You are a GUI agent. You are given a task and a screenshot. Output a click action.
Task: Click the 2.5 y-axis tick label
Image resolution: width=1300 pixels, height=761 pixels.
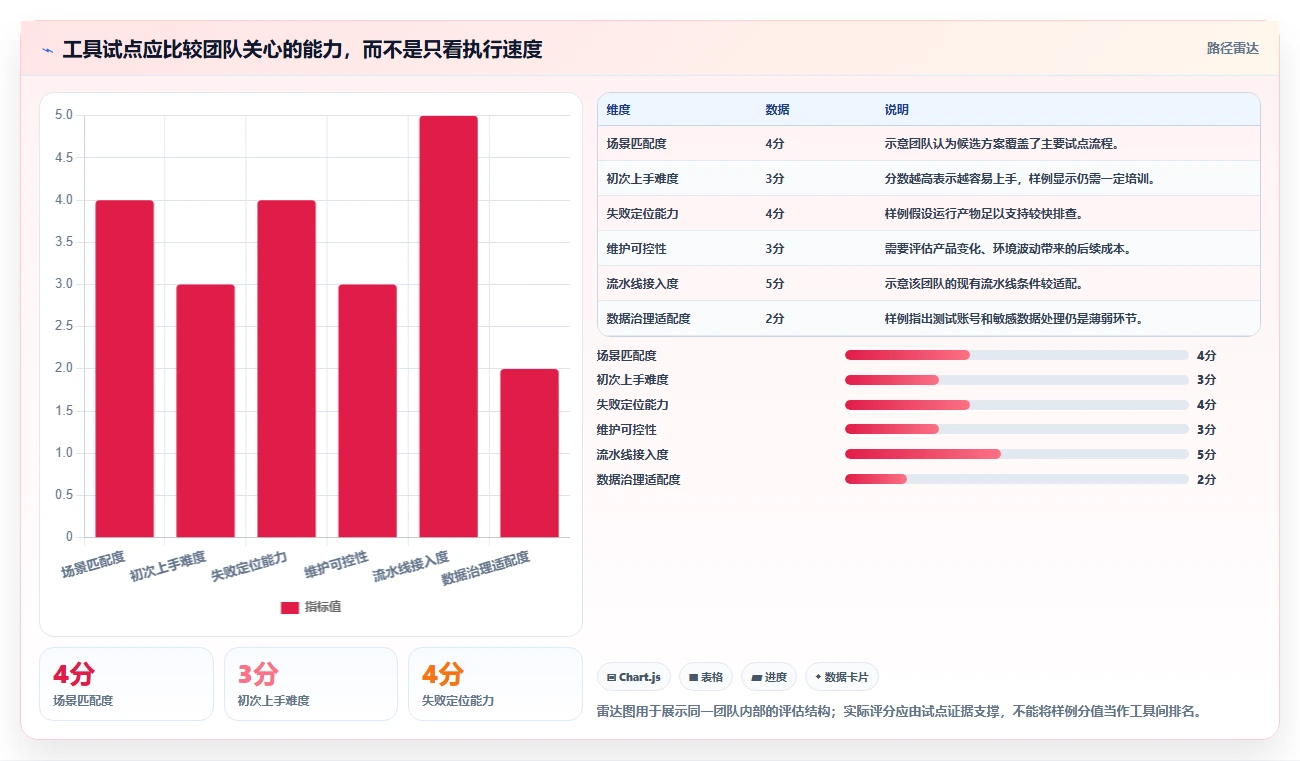(64, 326)
